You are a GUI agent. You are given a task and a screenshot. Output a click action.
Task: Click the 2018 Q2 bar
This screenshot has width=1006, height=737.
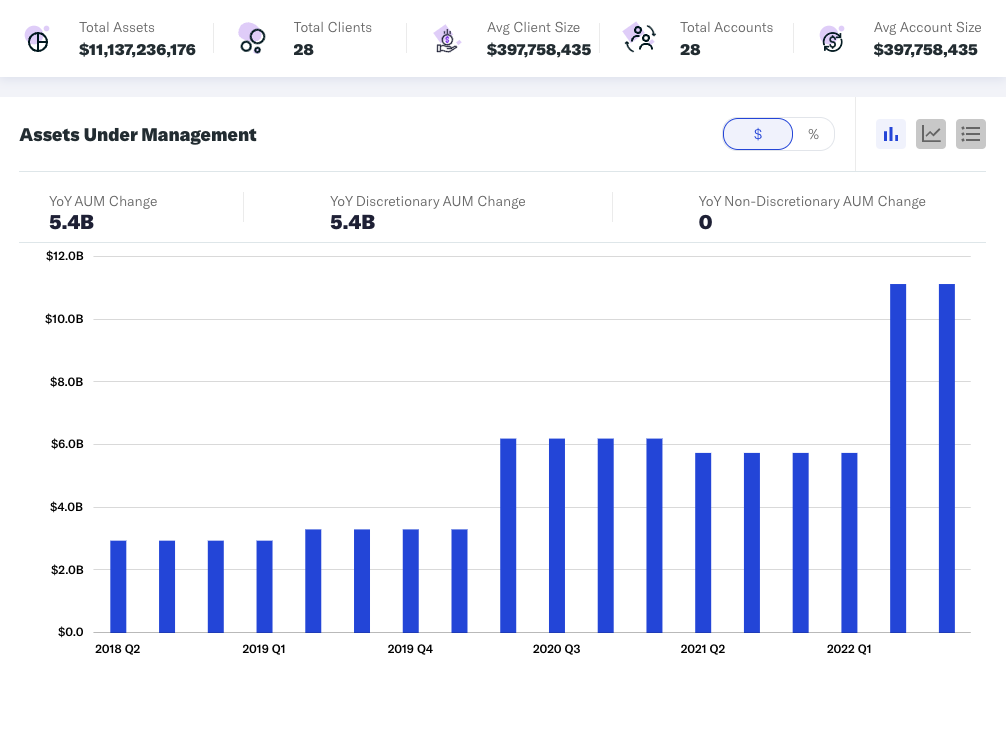click(x=118, y=586)
